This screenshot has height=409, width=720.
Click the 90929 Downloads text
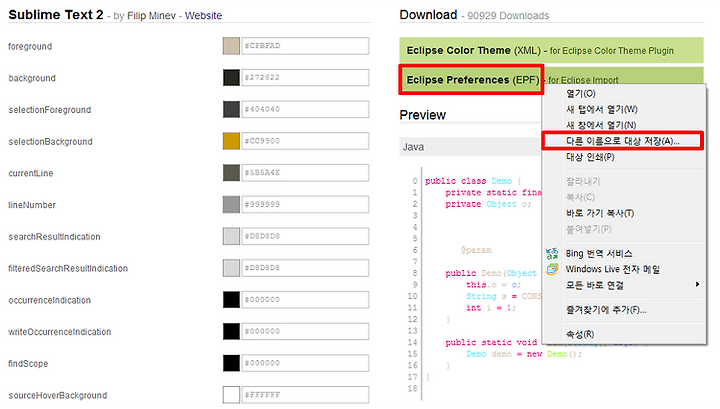coord(508,16)
